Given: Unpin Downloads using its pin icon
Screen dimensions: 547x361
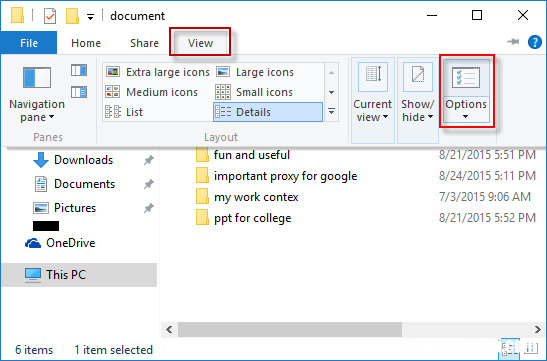Looking at the screenshot, I should click(149, 160).
